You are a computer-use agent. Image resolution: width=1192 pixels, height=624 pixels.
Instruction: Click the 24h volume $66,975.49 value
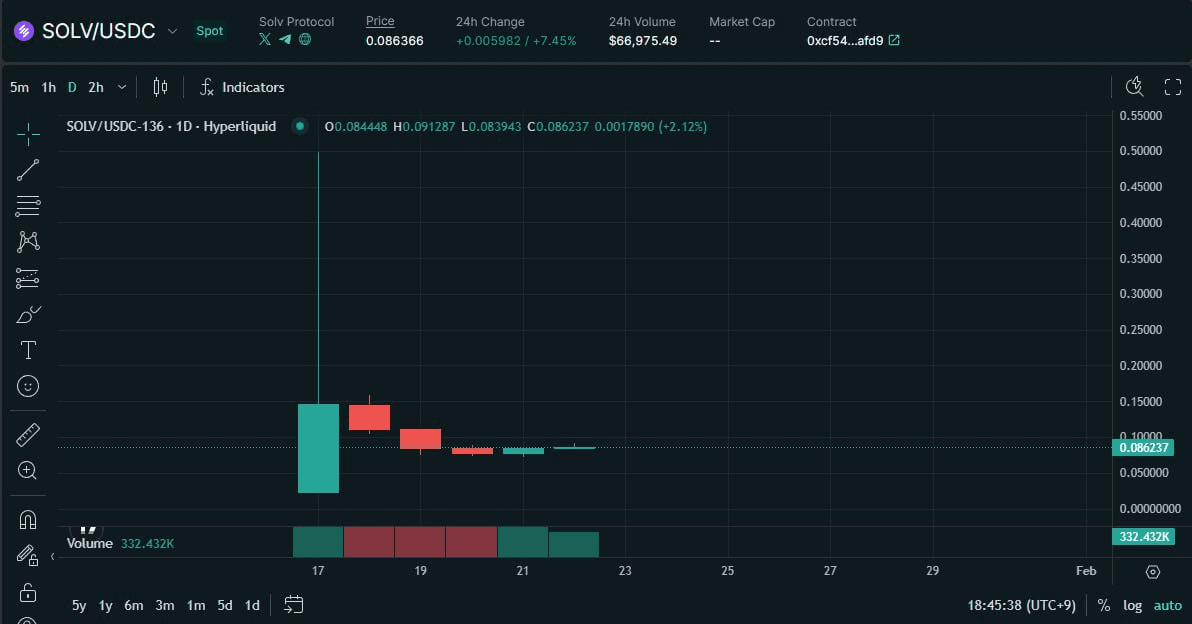642,41
